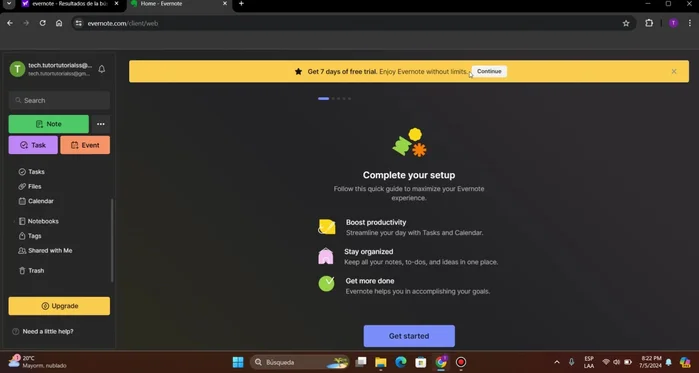Screen dimensions: 699x373
Task: Open the battery tray icon
Action: click(628, 362)
